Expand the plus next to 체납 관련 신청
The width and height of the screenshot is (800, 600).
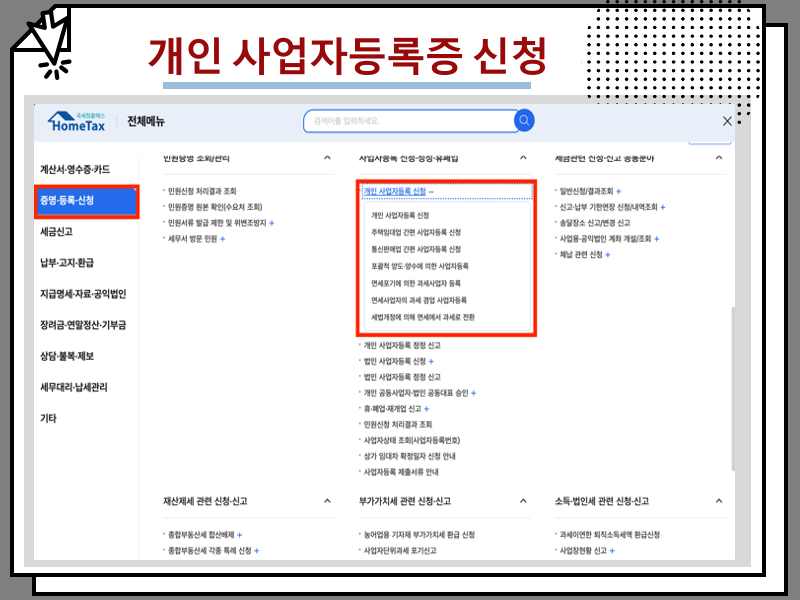[608, 255]
